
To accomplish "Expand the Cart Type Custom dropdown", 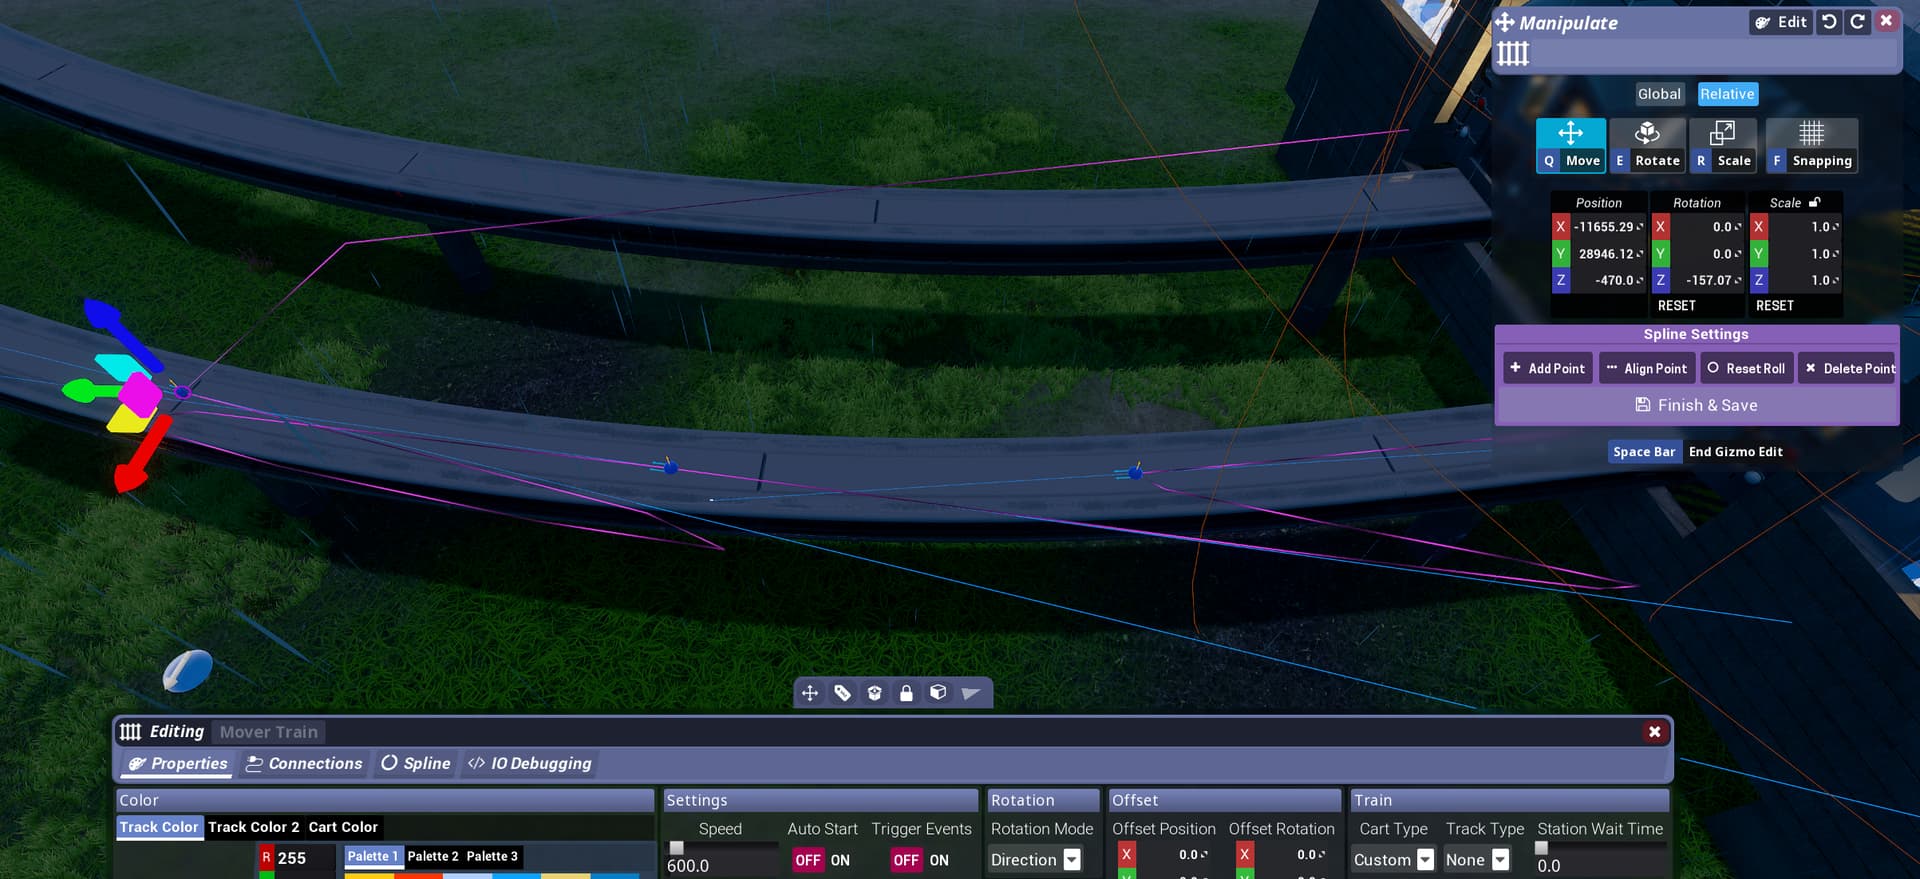I will (x=1393, y=860).
